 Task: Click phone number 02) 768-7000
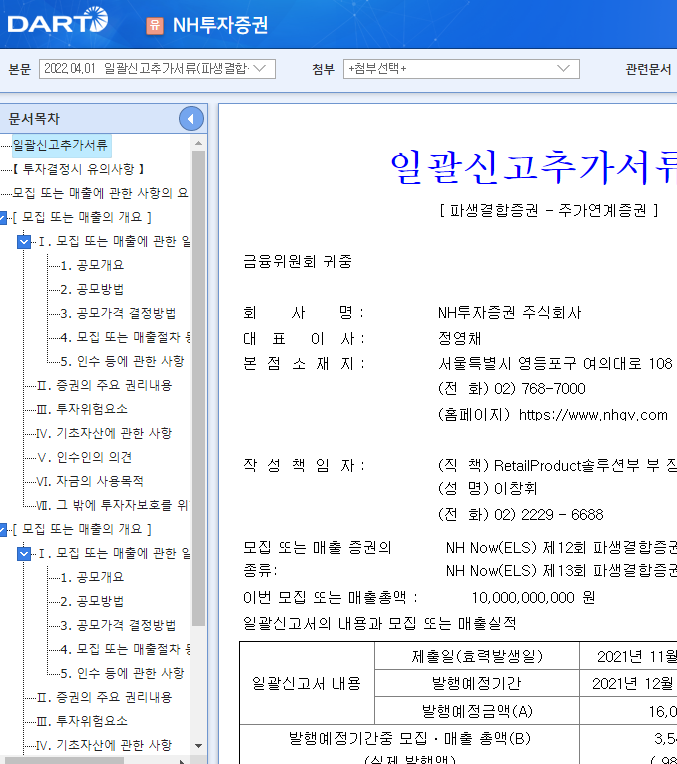point(540,388)
